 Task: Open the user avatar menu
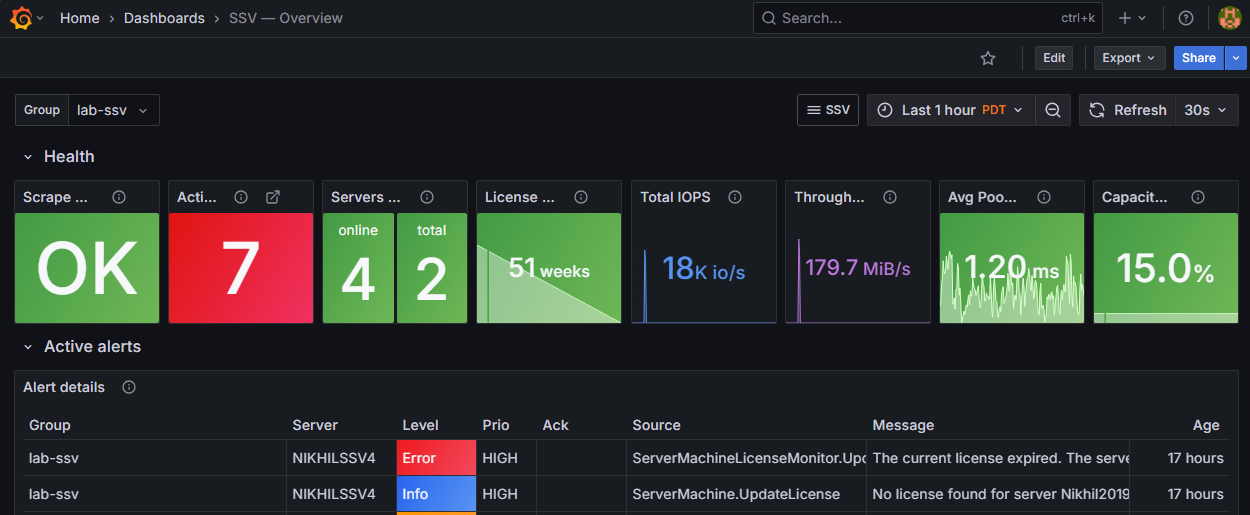[1230, 18]
